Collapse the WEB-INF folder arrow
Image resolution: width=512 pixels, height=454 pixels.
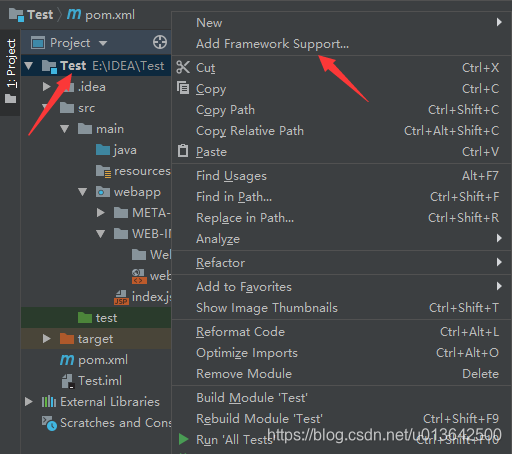click(x=101, y=234)
